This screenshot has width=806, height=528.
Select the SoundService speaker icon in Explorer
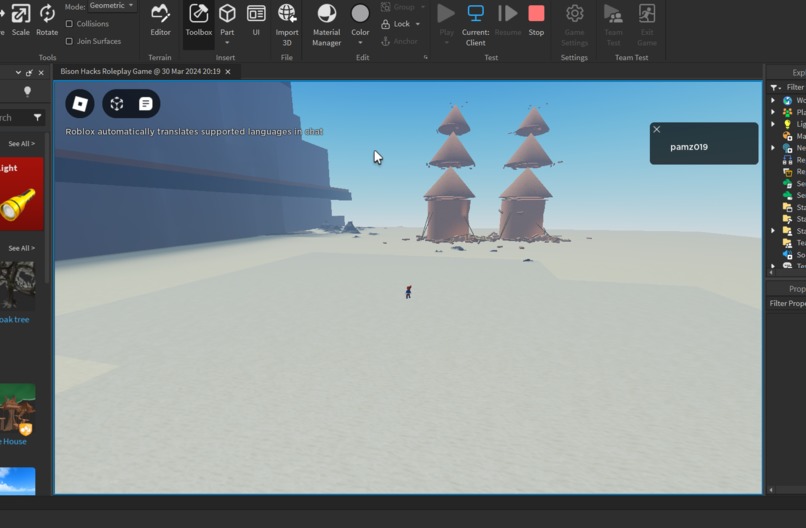[x=787, y=254]
